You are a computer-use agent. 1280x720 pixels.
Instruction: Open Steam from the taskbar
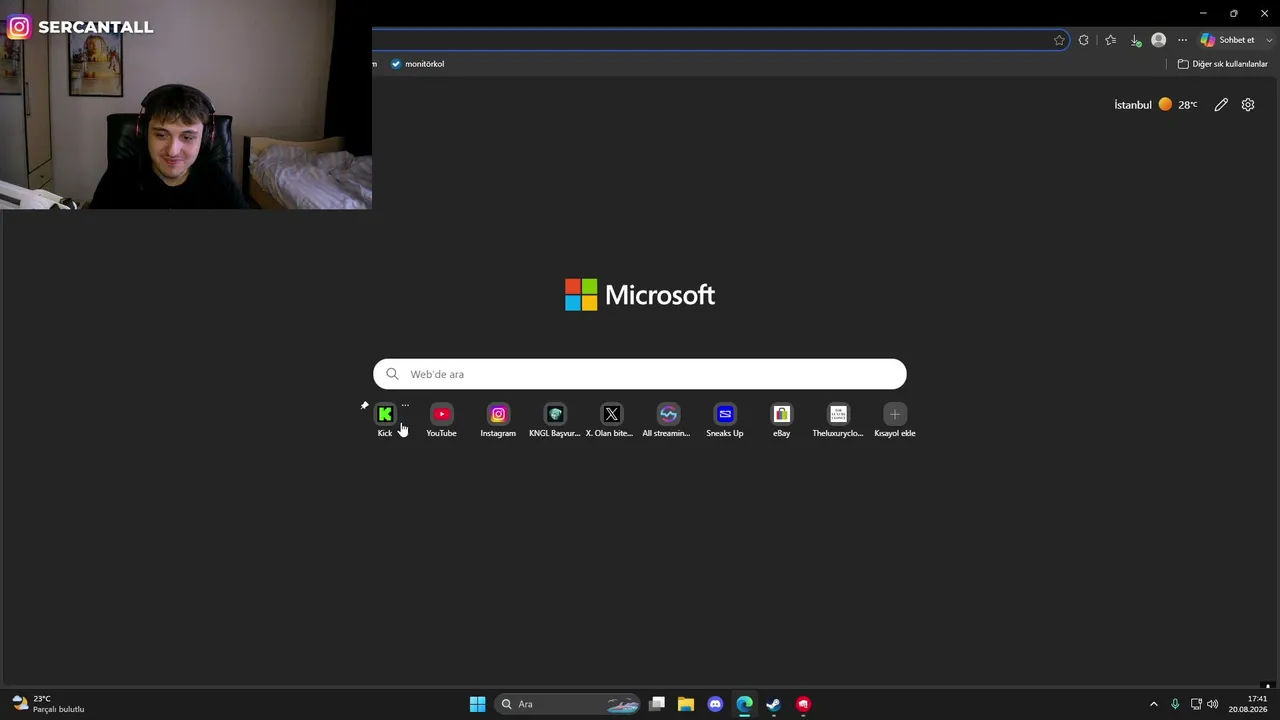[773, 704]
